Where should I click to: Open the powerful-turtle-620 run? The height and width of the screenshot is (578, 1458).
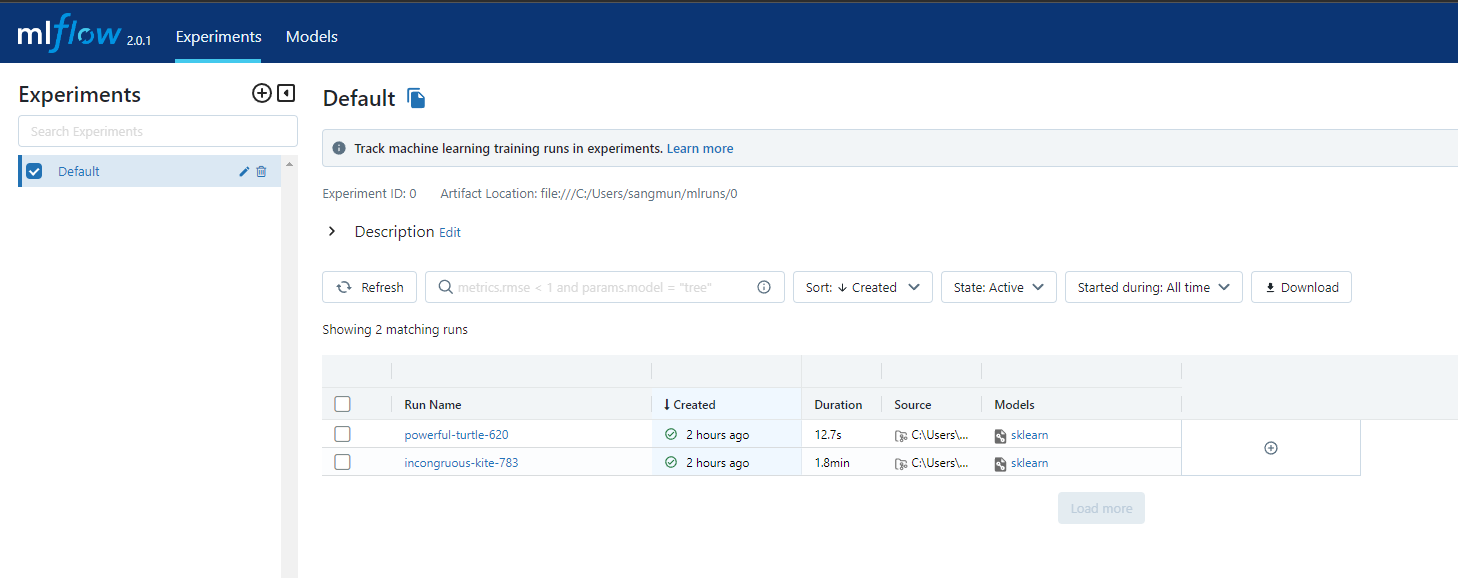click(x=456, y=435)
